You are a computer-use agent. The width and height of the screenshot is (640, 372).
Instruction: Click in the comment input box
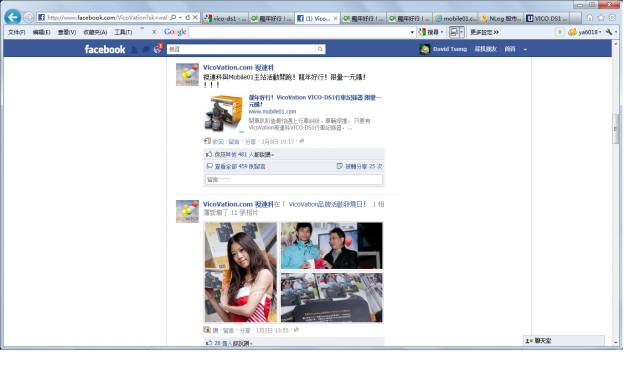(x=294, y=180)
